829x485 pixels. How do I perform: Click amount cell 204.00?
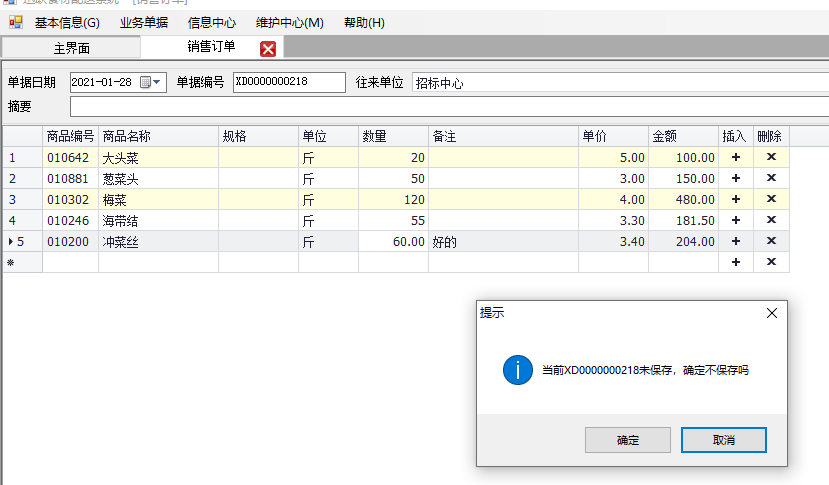(684, 241)
